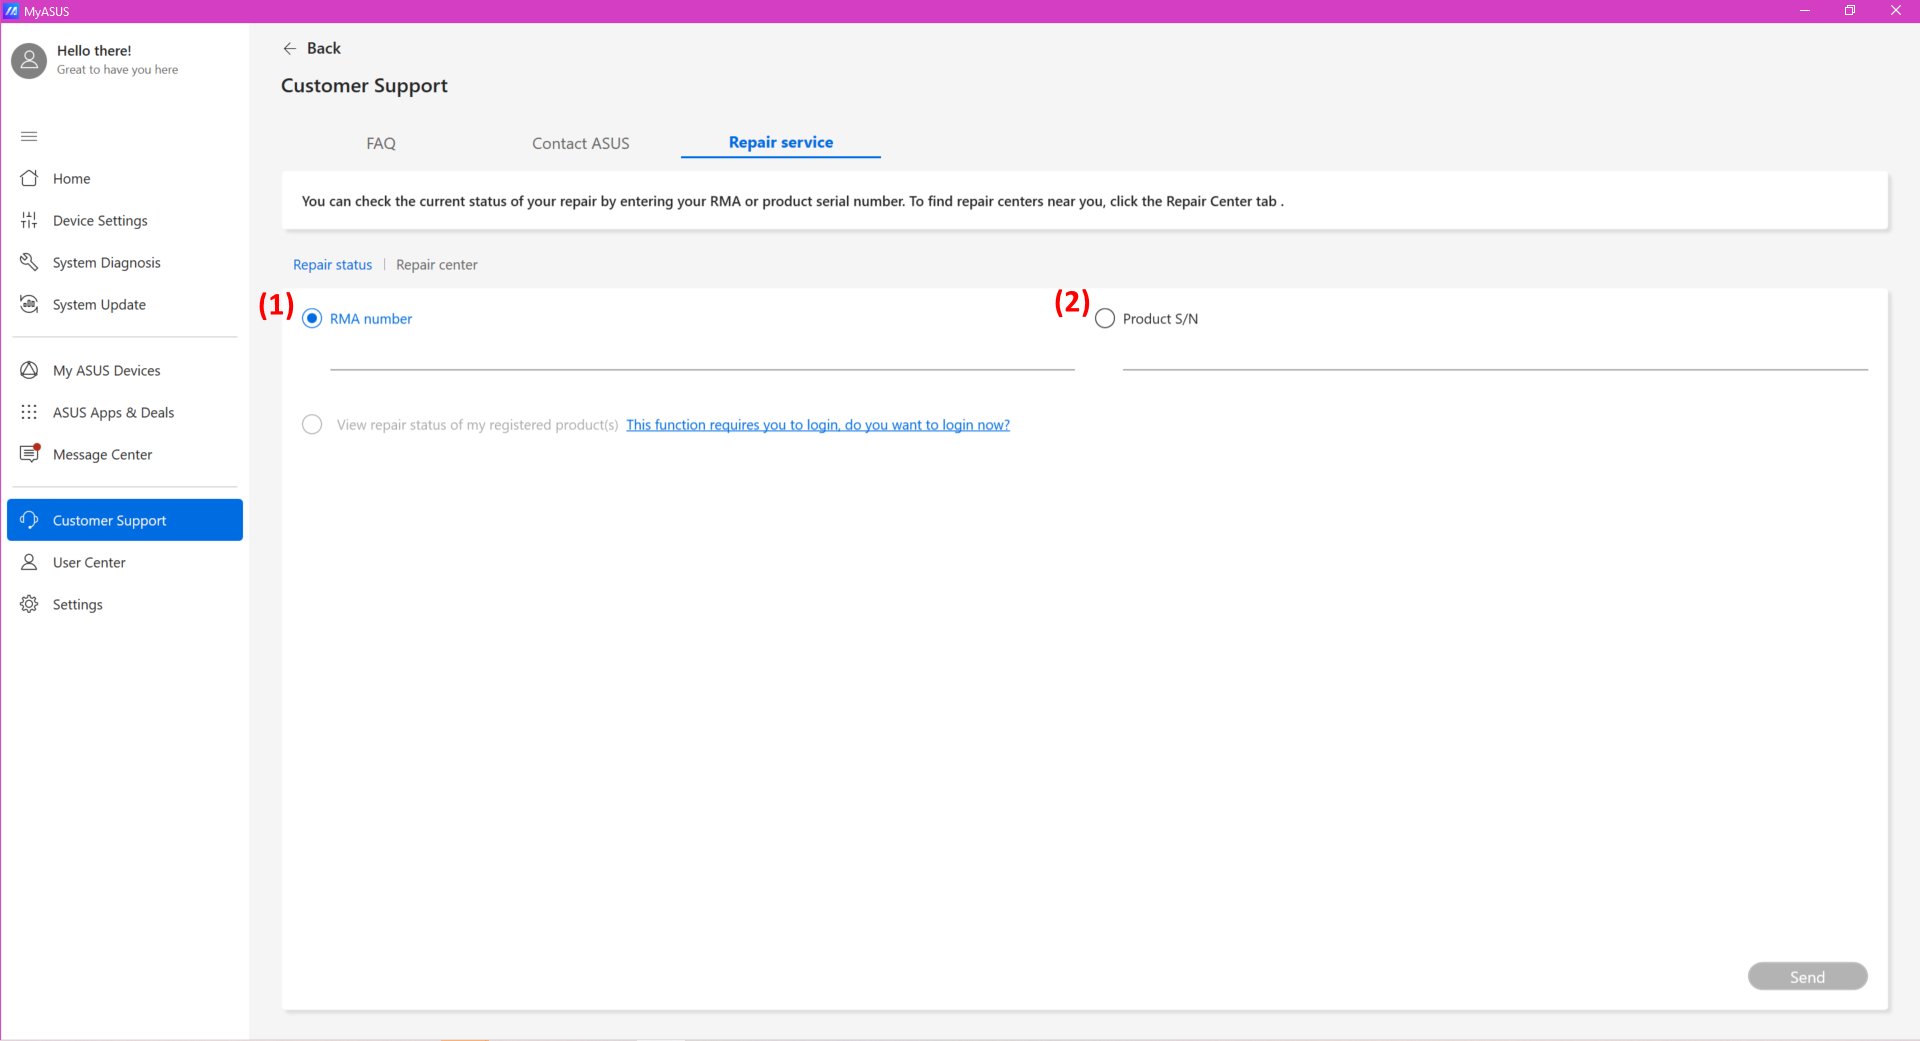The width and height of the screenshot is (1920, 1041).
Task: Click the System Diagnosis wrench icon
Action: [x=29, y=262]
